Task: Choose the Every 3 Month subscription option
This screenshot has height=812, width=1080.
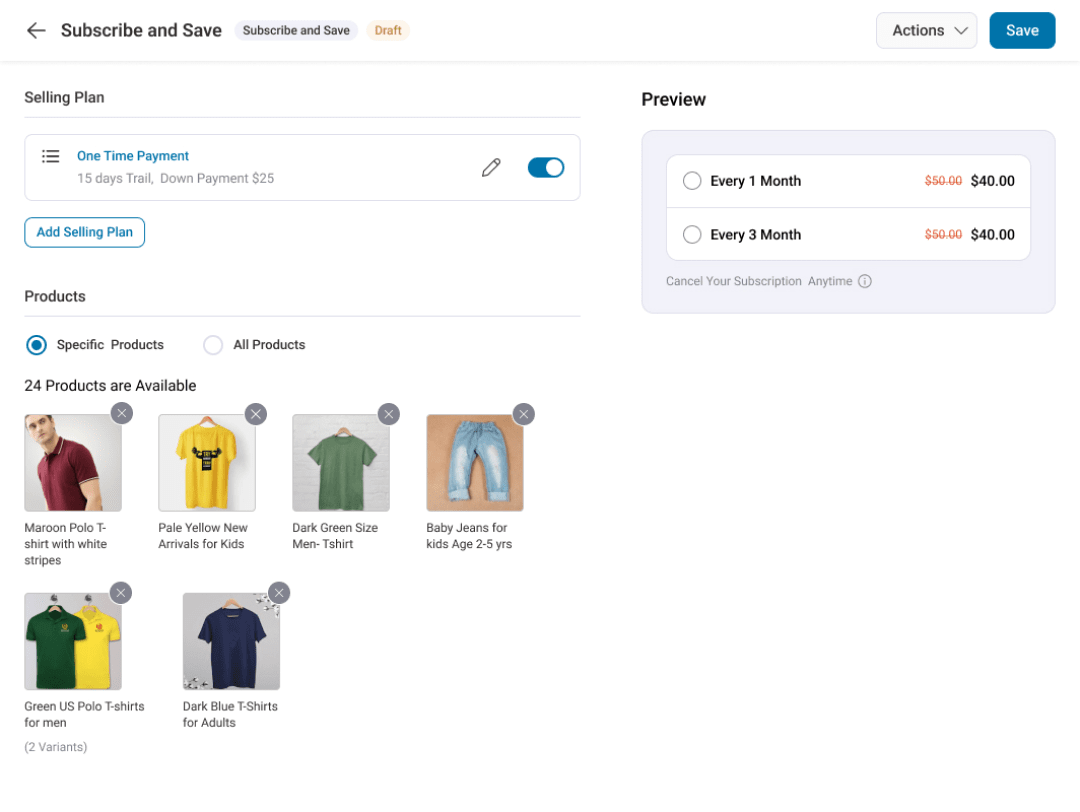Action: click(x=691, y=234)
